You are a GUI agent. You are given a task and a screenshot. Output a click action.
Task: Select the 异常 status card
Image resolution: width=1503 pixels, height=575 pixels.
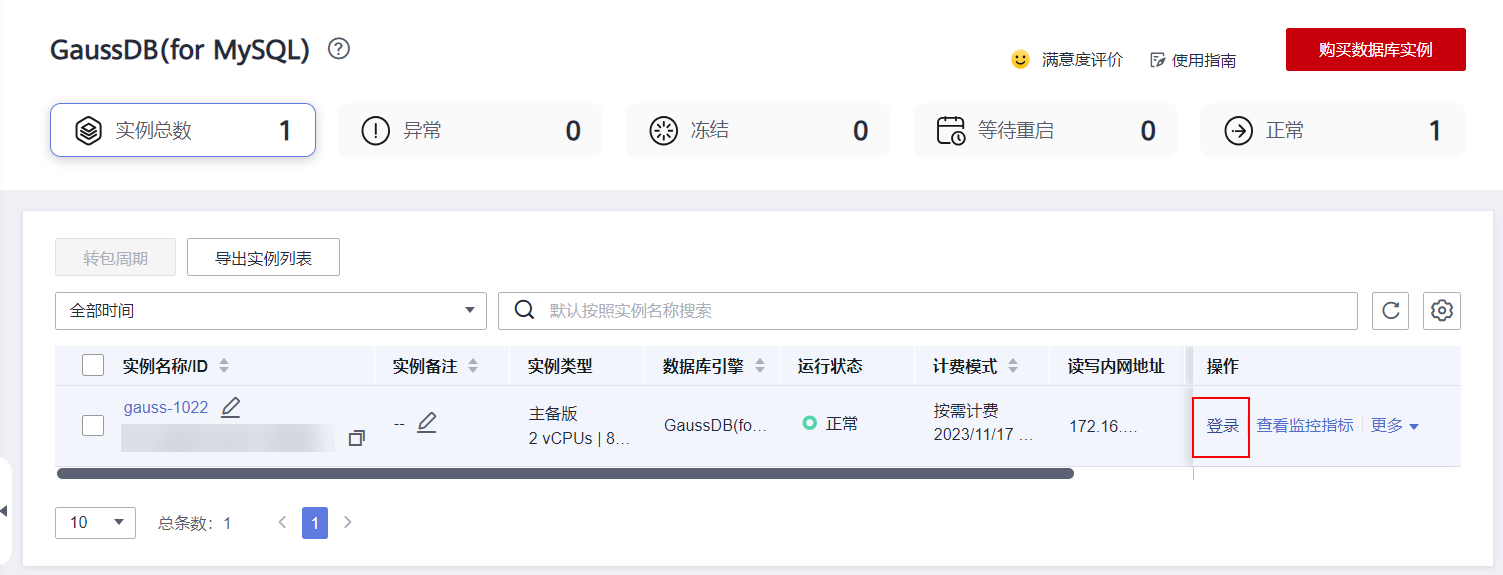470,130
